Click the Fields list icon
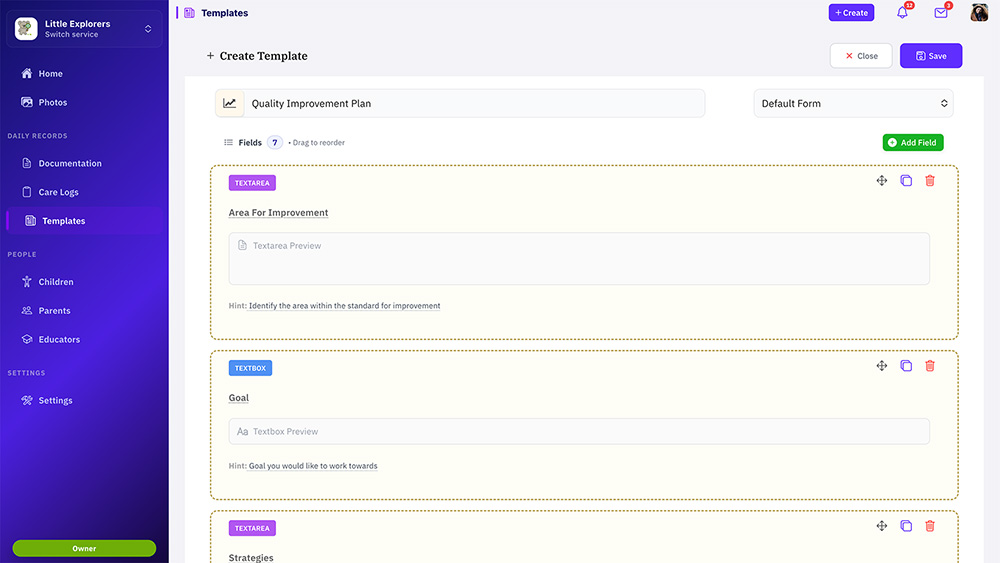 click(228, 142)
